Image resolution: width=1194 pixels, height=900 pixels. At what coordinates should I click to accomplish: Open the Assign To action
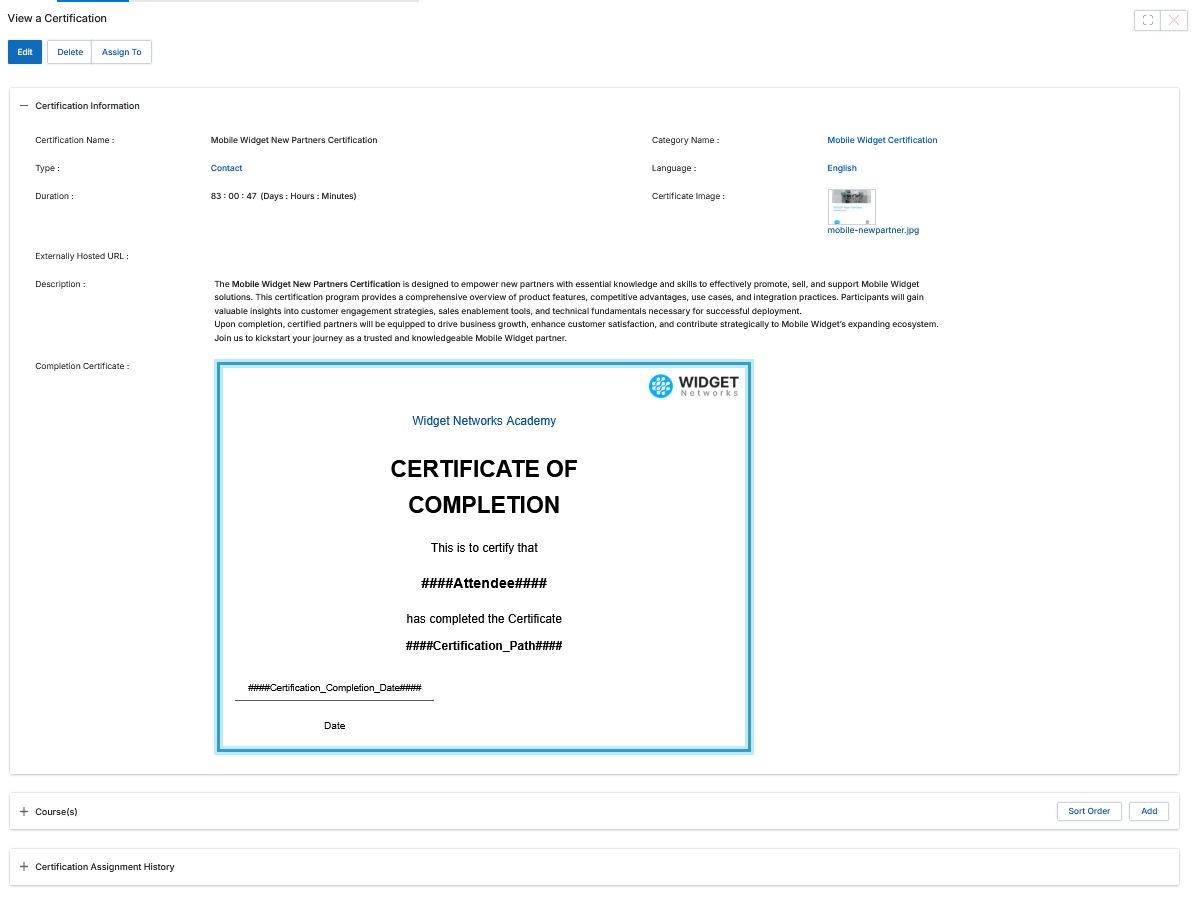pyautogui.click(x=122, y=52)
